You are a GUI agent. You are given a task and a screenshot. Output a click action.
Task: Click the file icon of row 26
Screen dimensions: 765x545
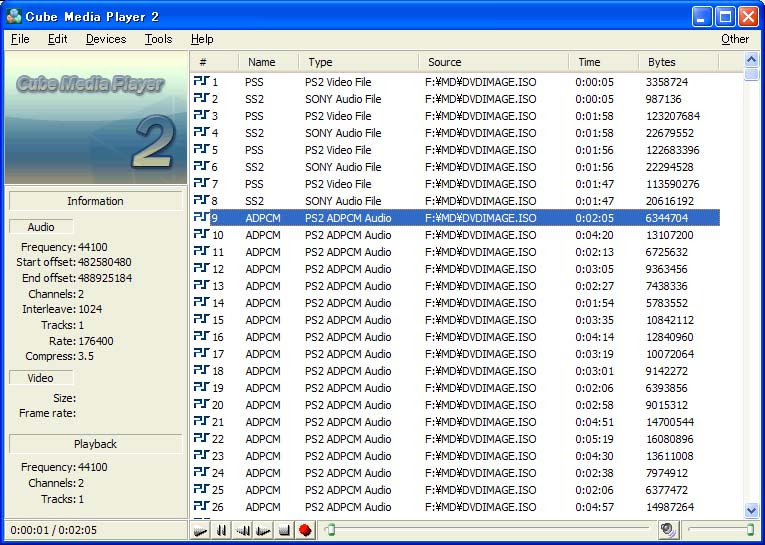(201, 505)
